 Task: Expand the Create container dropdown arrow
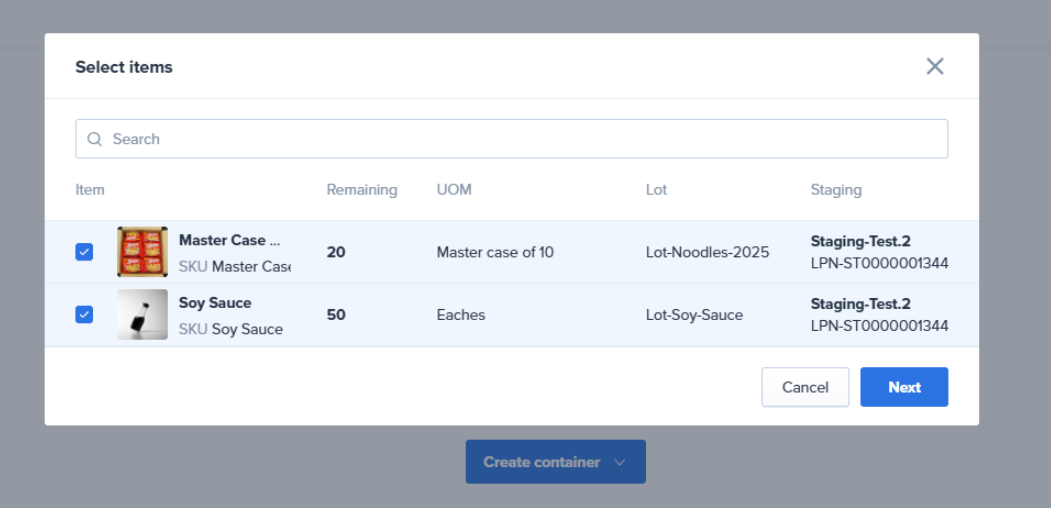tap(620, 462)
